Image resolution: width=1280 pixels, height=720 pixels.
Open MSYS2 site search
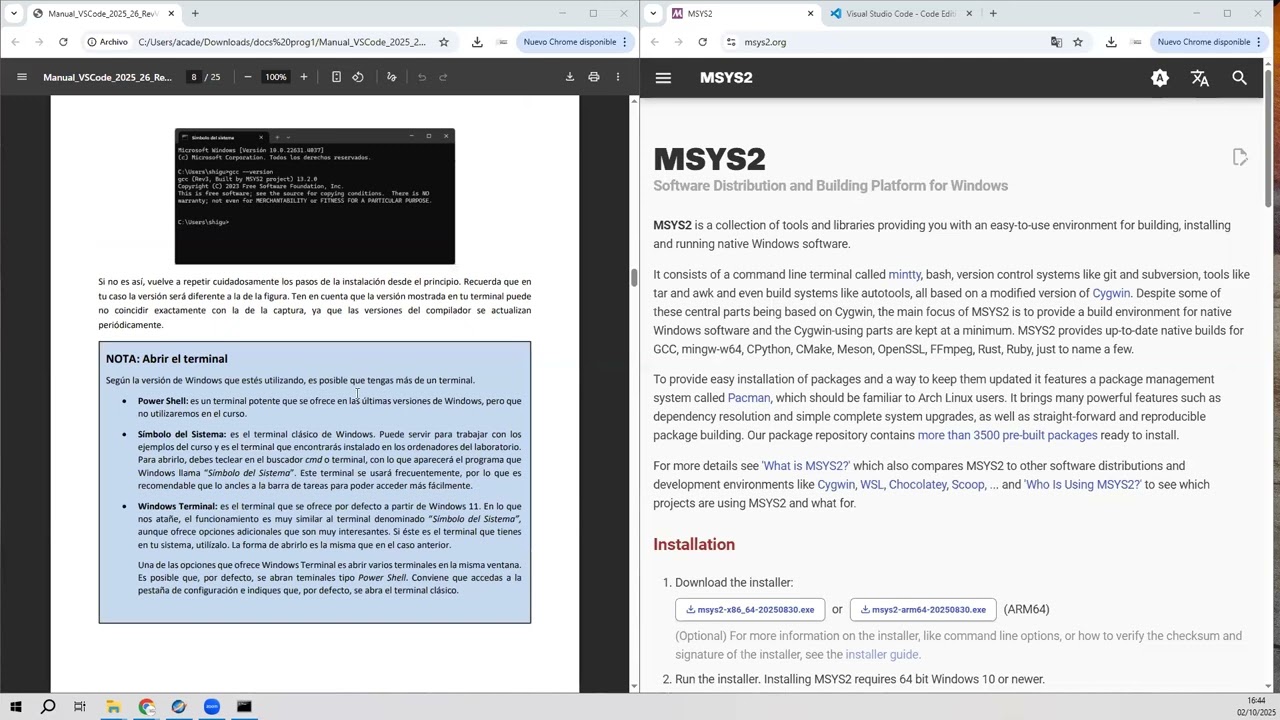coord(1240,78)
